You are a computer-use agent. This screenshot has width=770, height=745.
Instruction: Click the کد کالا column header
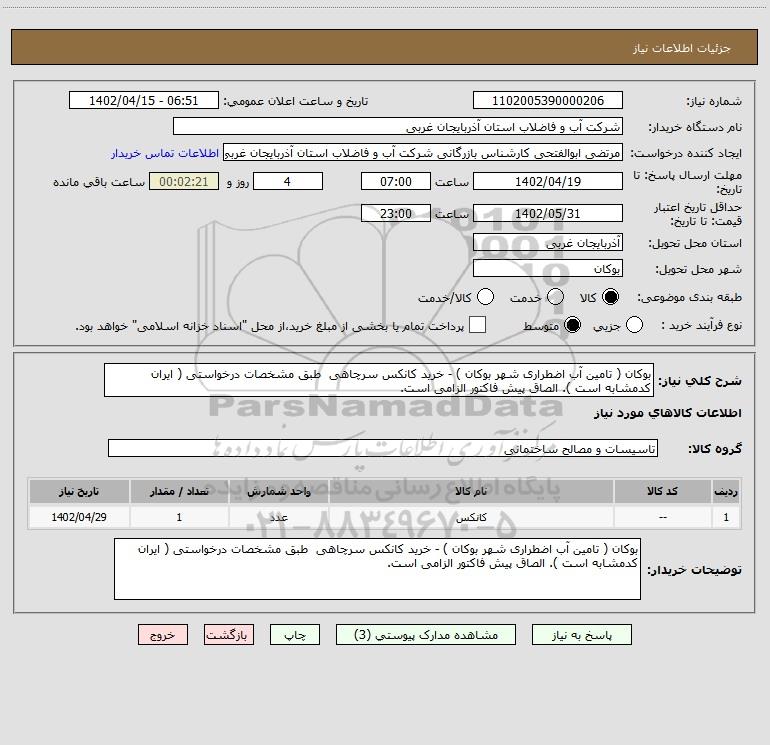pyautogui.click(x=662, y=491)
